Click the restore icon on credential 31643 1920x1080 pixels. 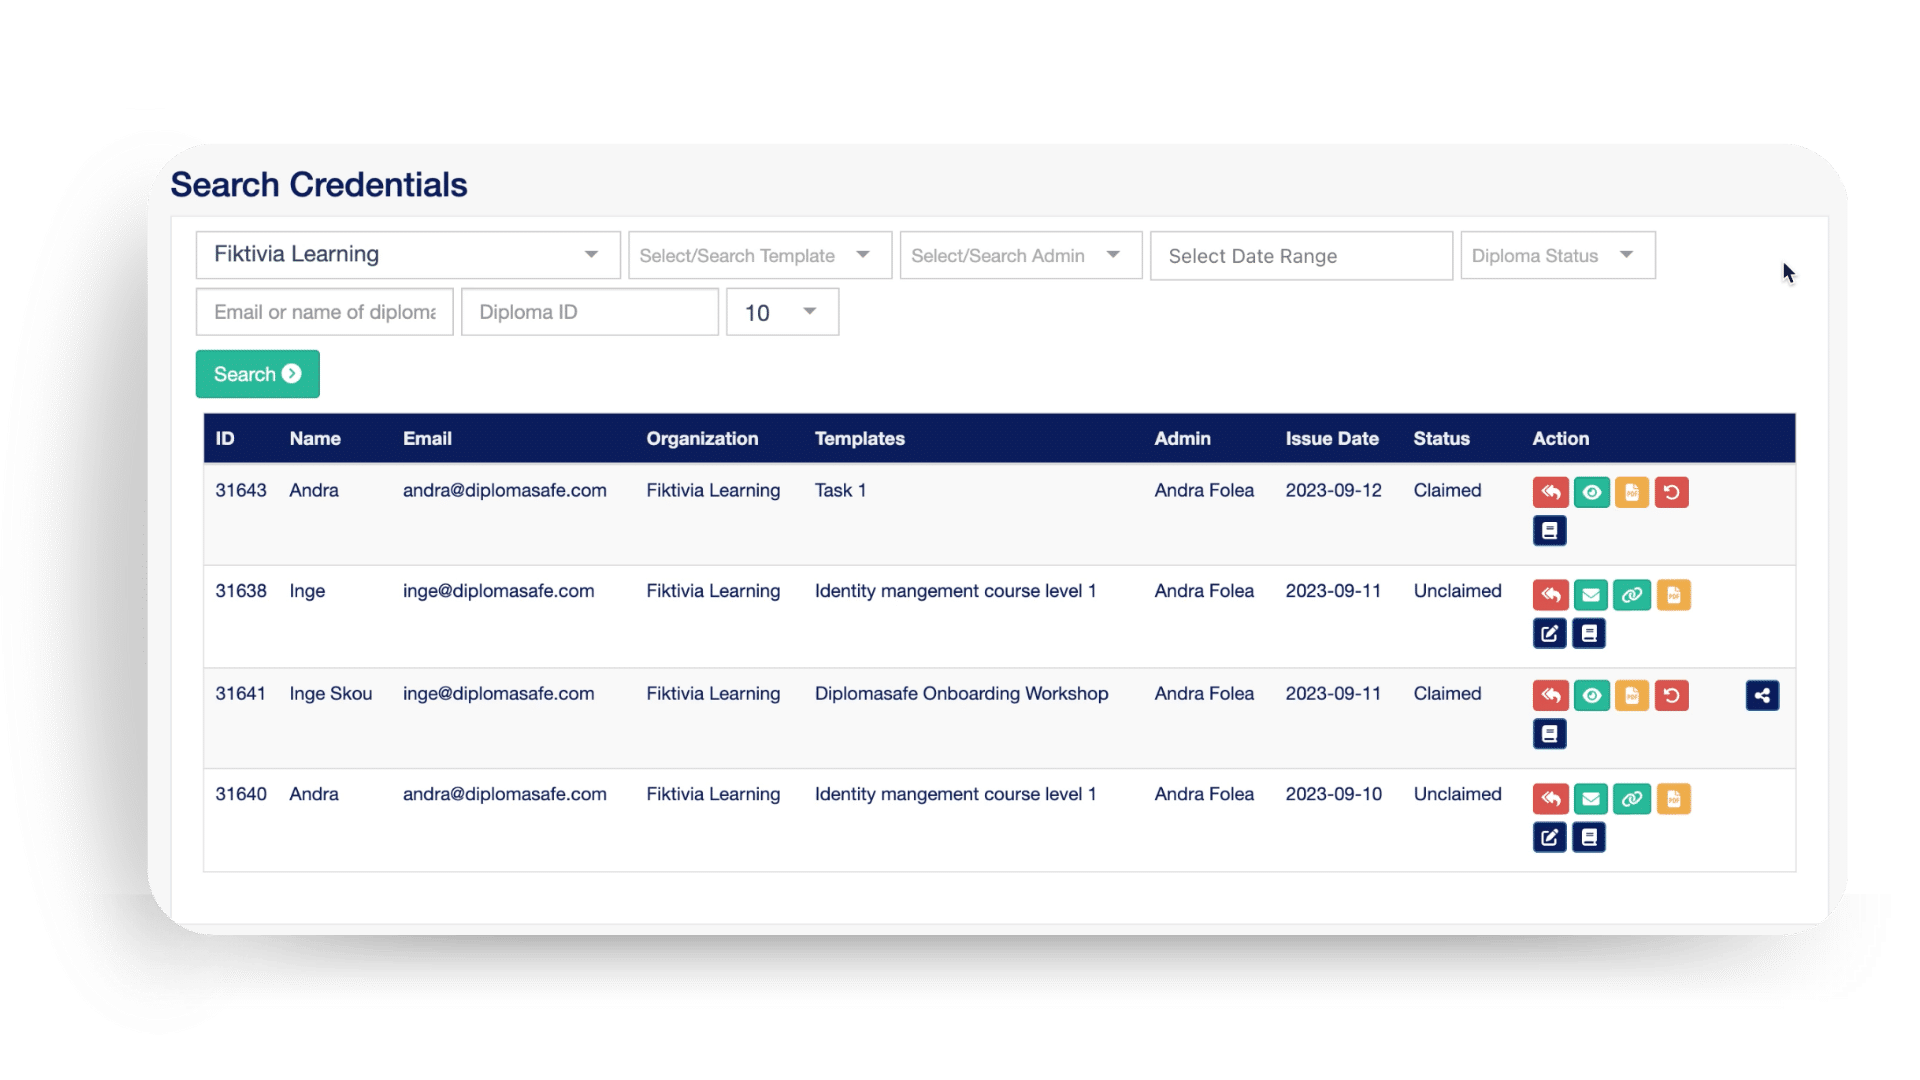pyautogui.click(x=1673, y=492)
